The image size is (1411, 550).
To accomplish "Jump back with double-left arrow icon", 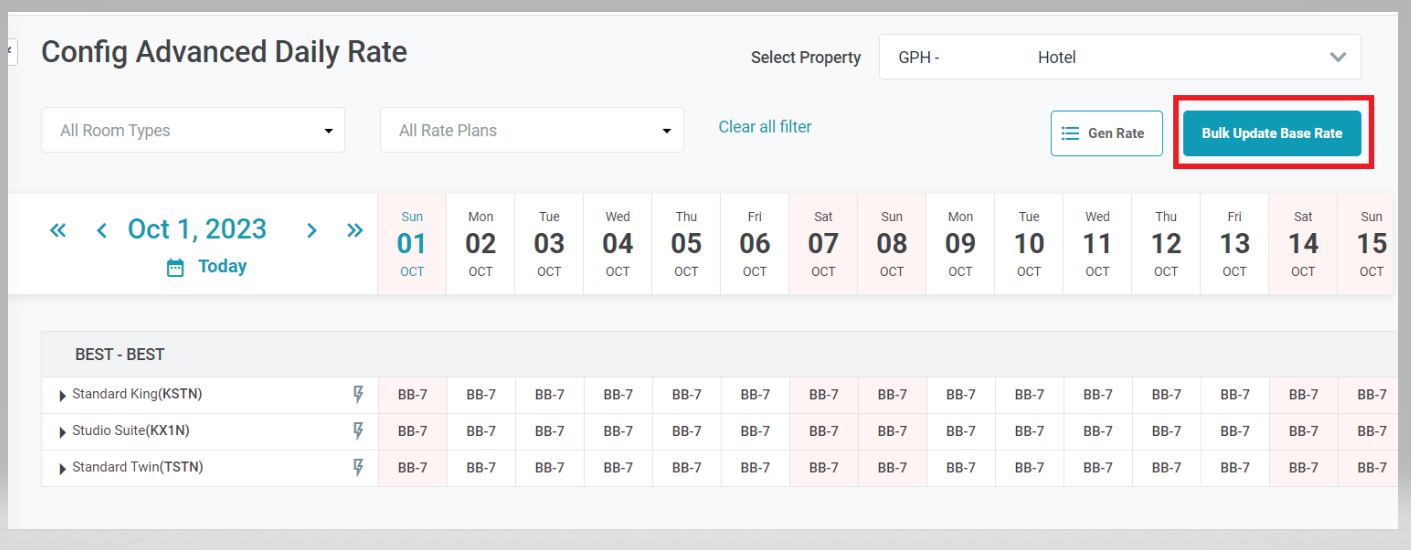I will (58, 230).
